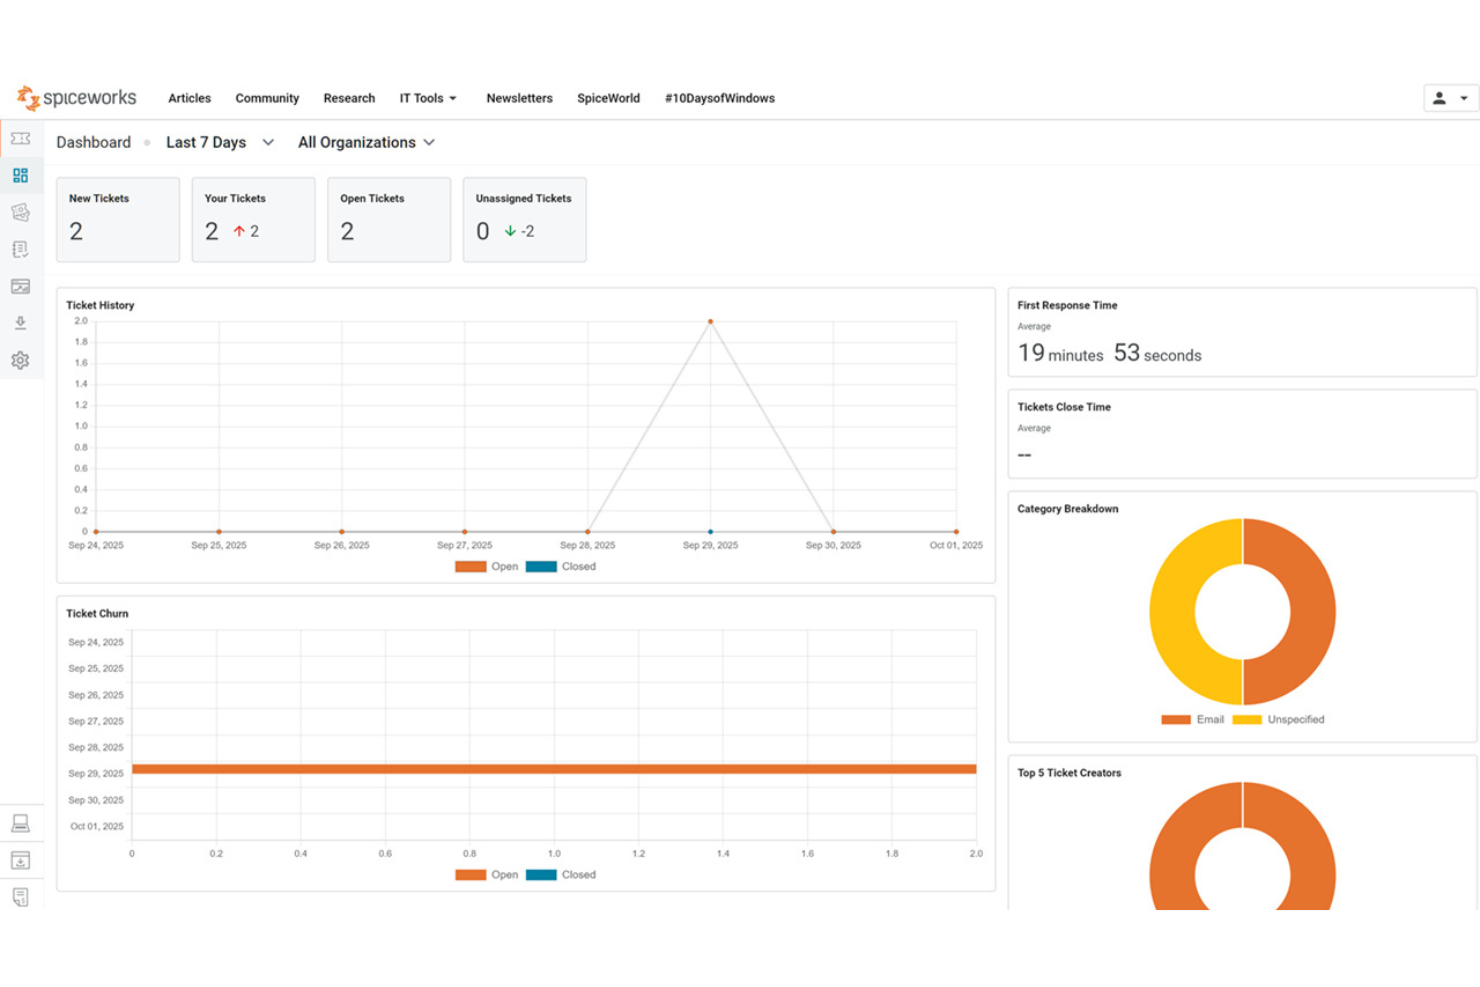Click the blue Closed point on Sep 29, 2025
Screen dimensions: 1480x987
coord(710,532)
